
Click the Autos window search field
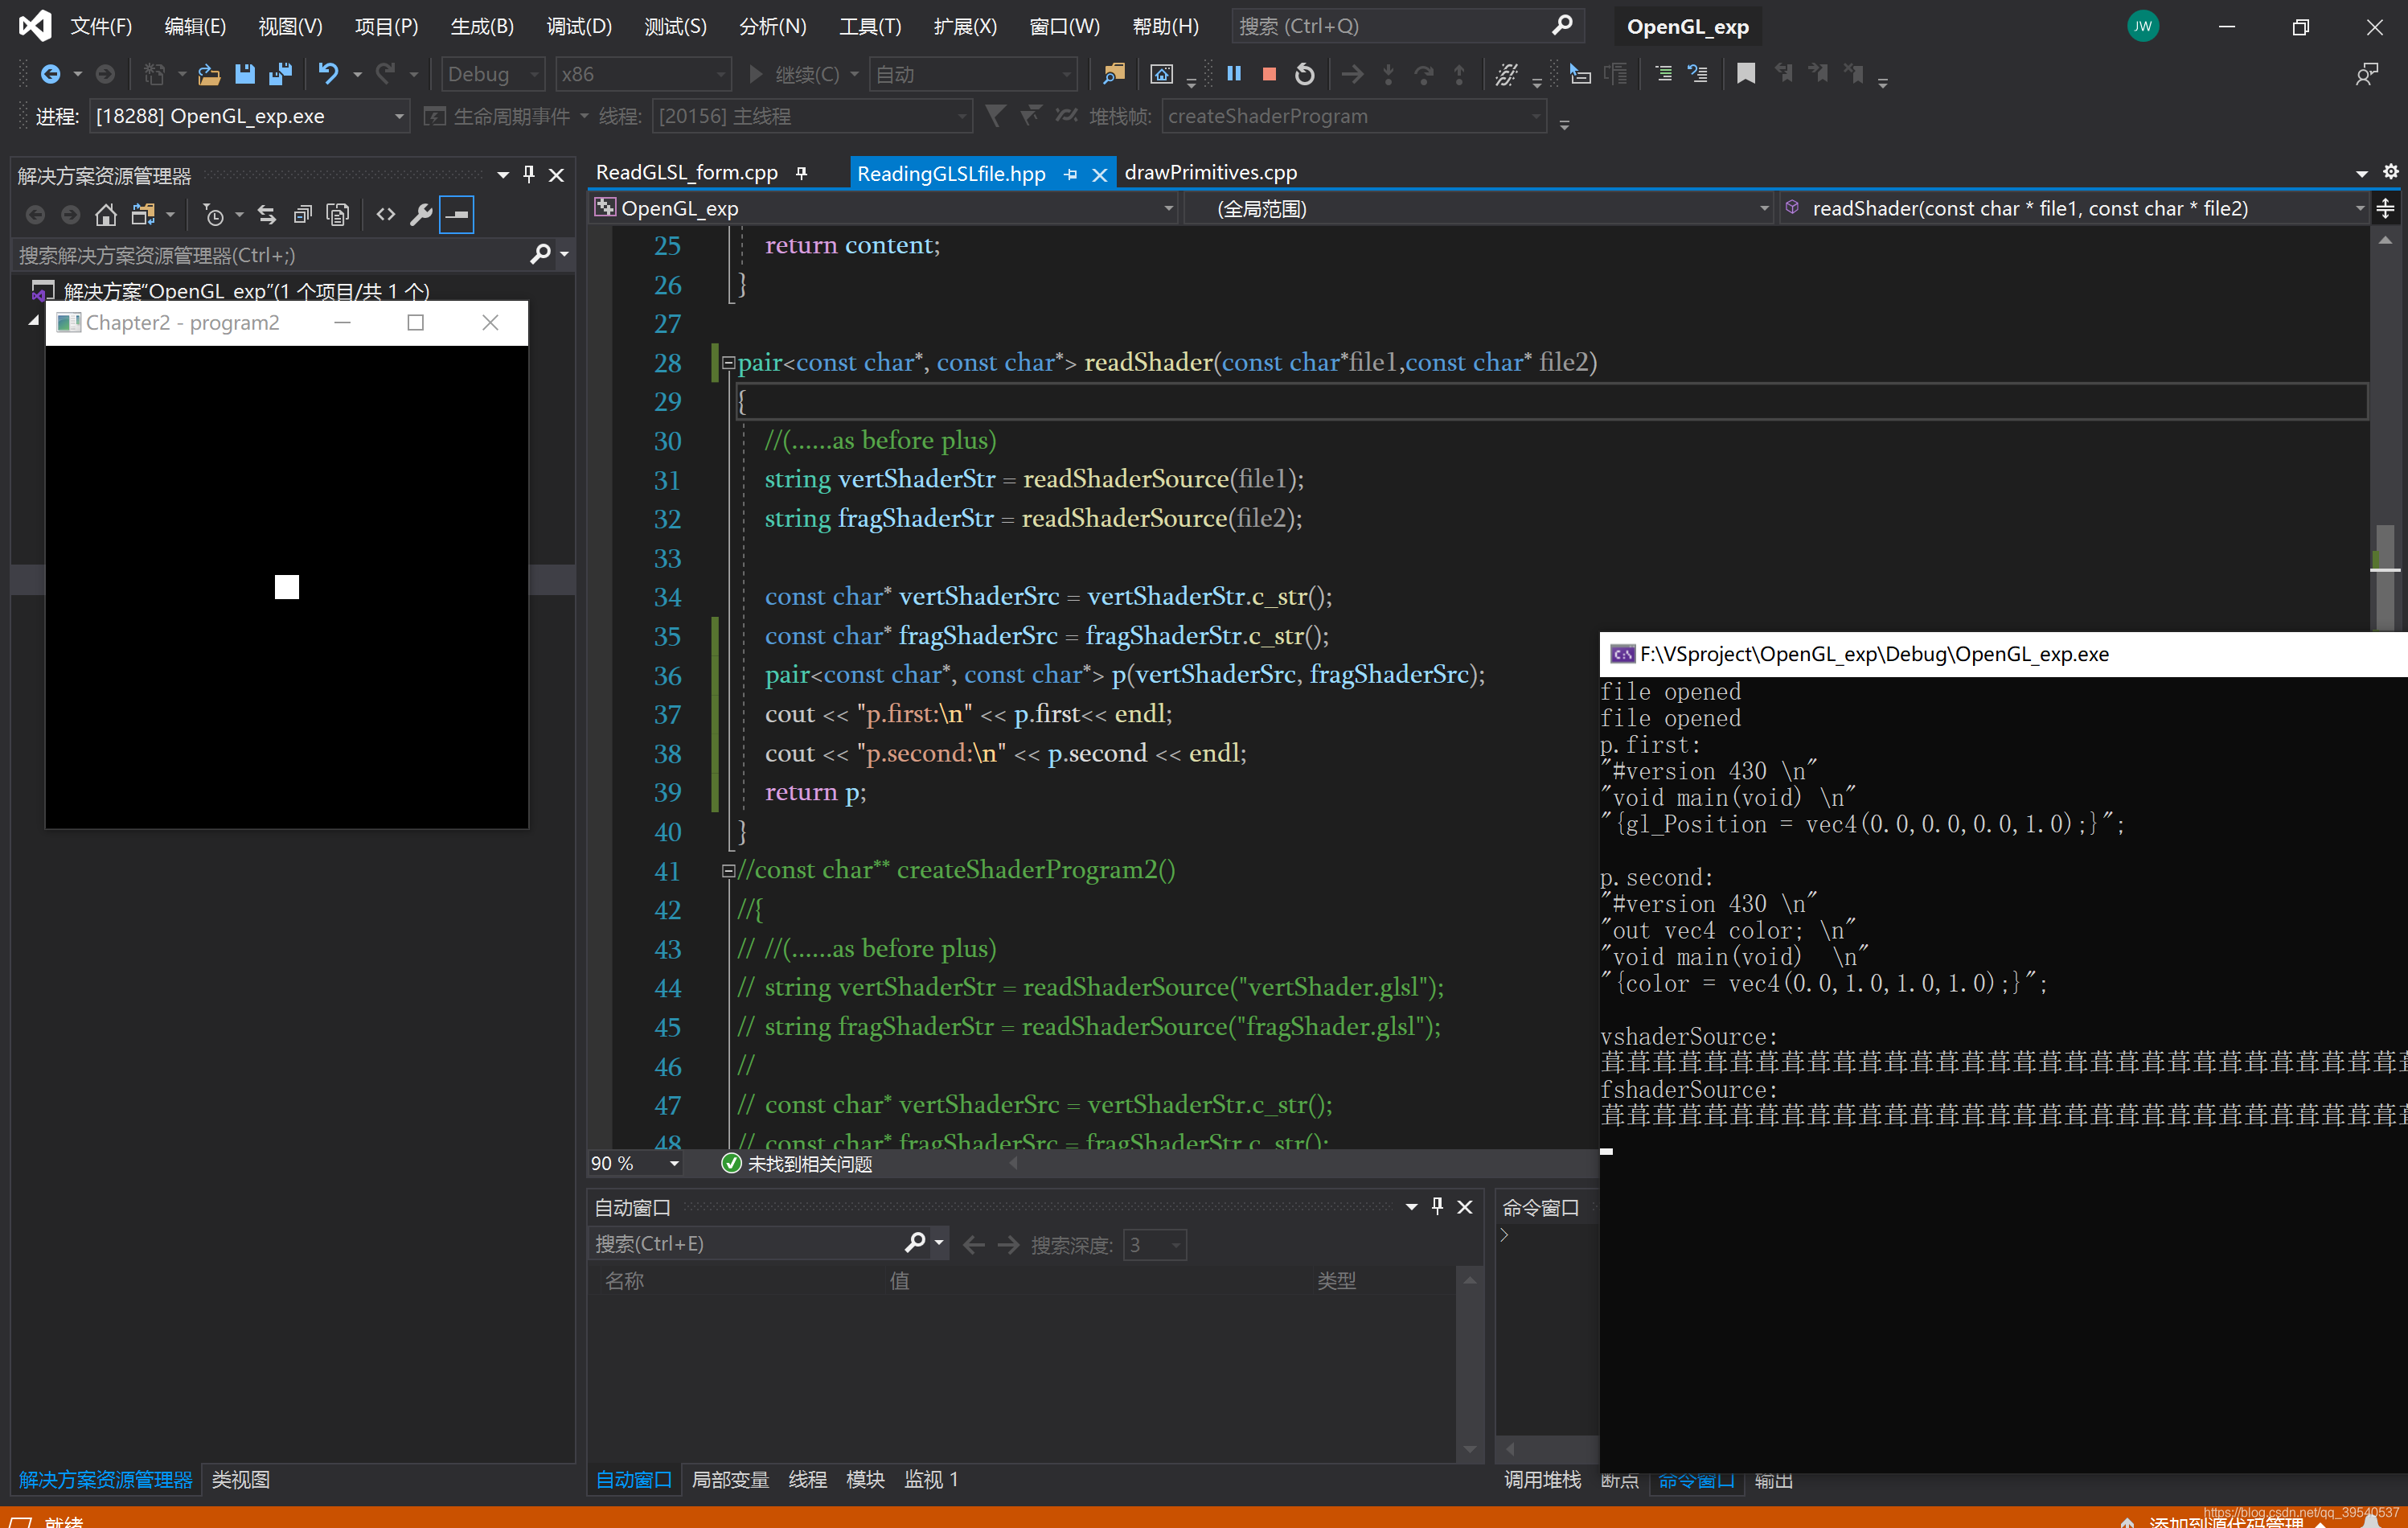745,1243
